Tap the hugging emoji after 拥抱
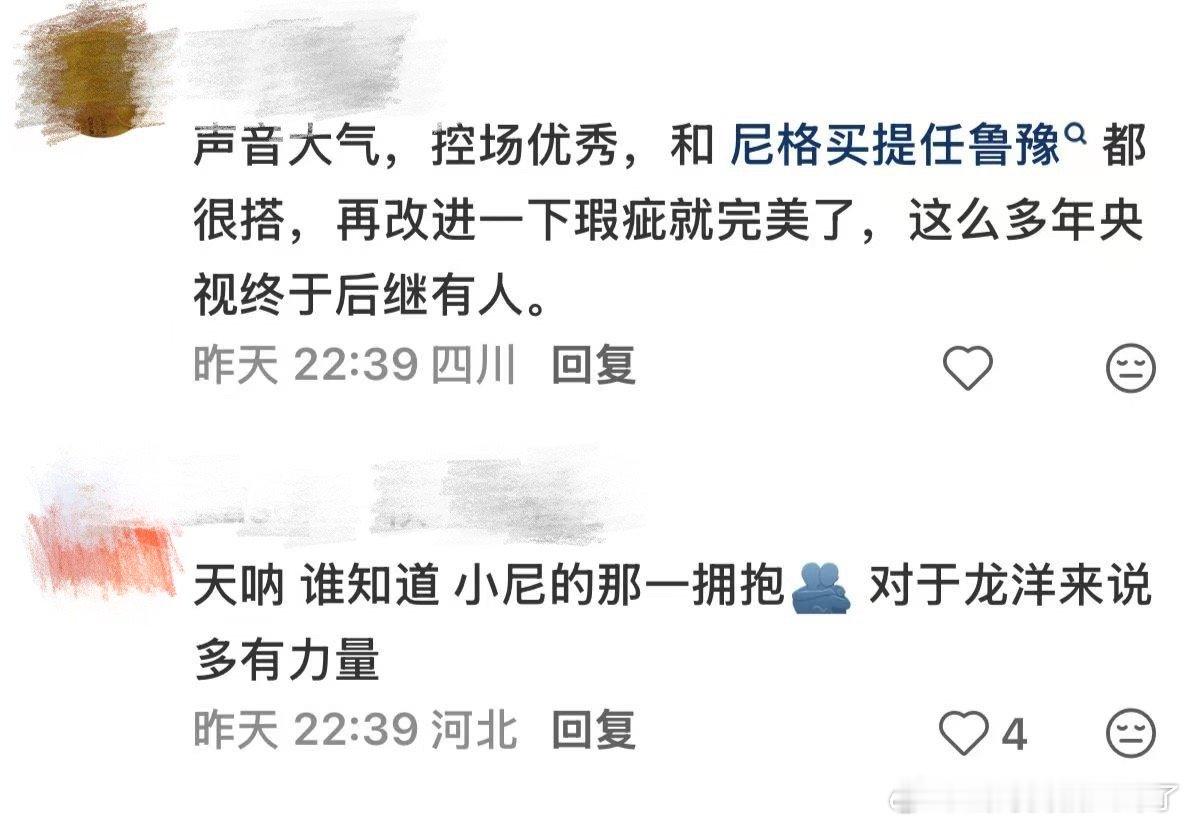The height and width of the screenshot is (825, 1191). tap(822, 588)
